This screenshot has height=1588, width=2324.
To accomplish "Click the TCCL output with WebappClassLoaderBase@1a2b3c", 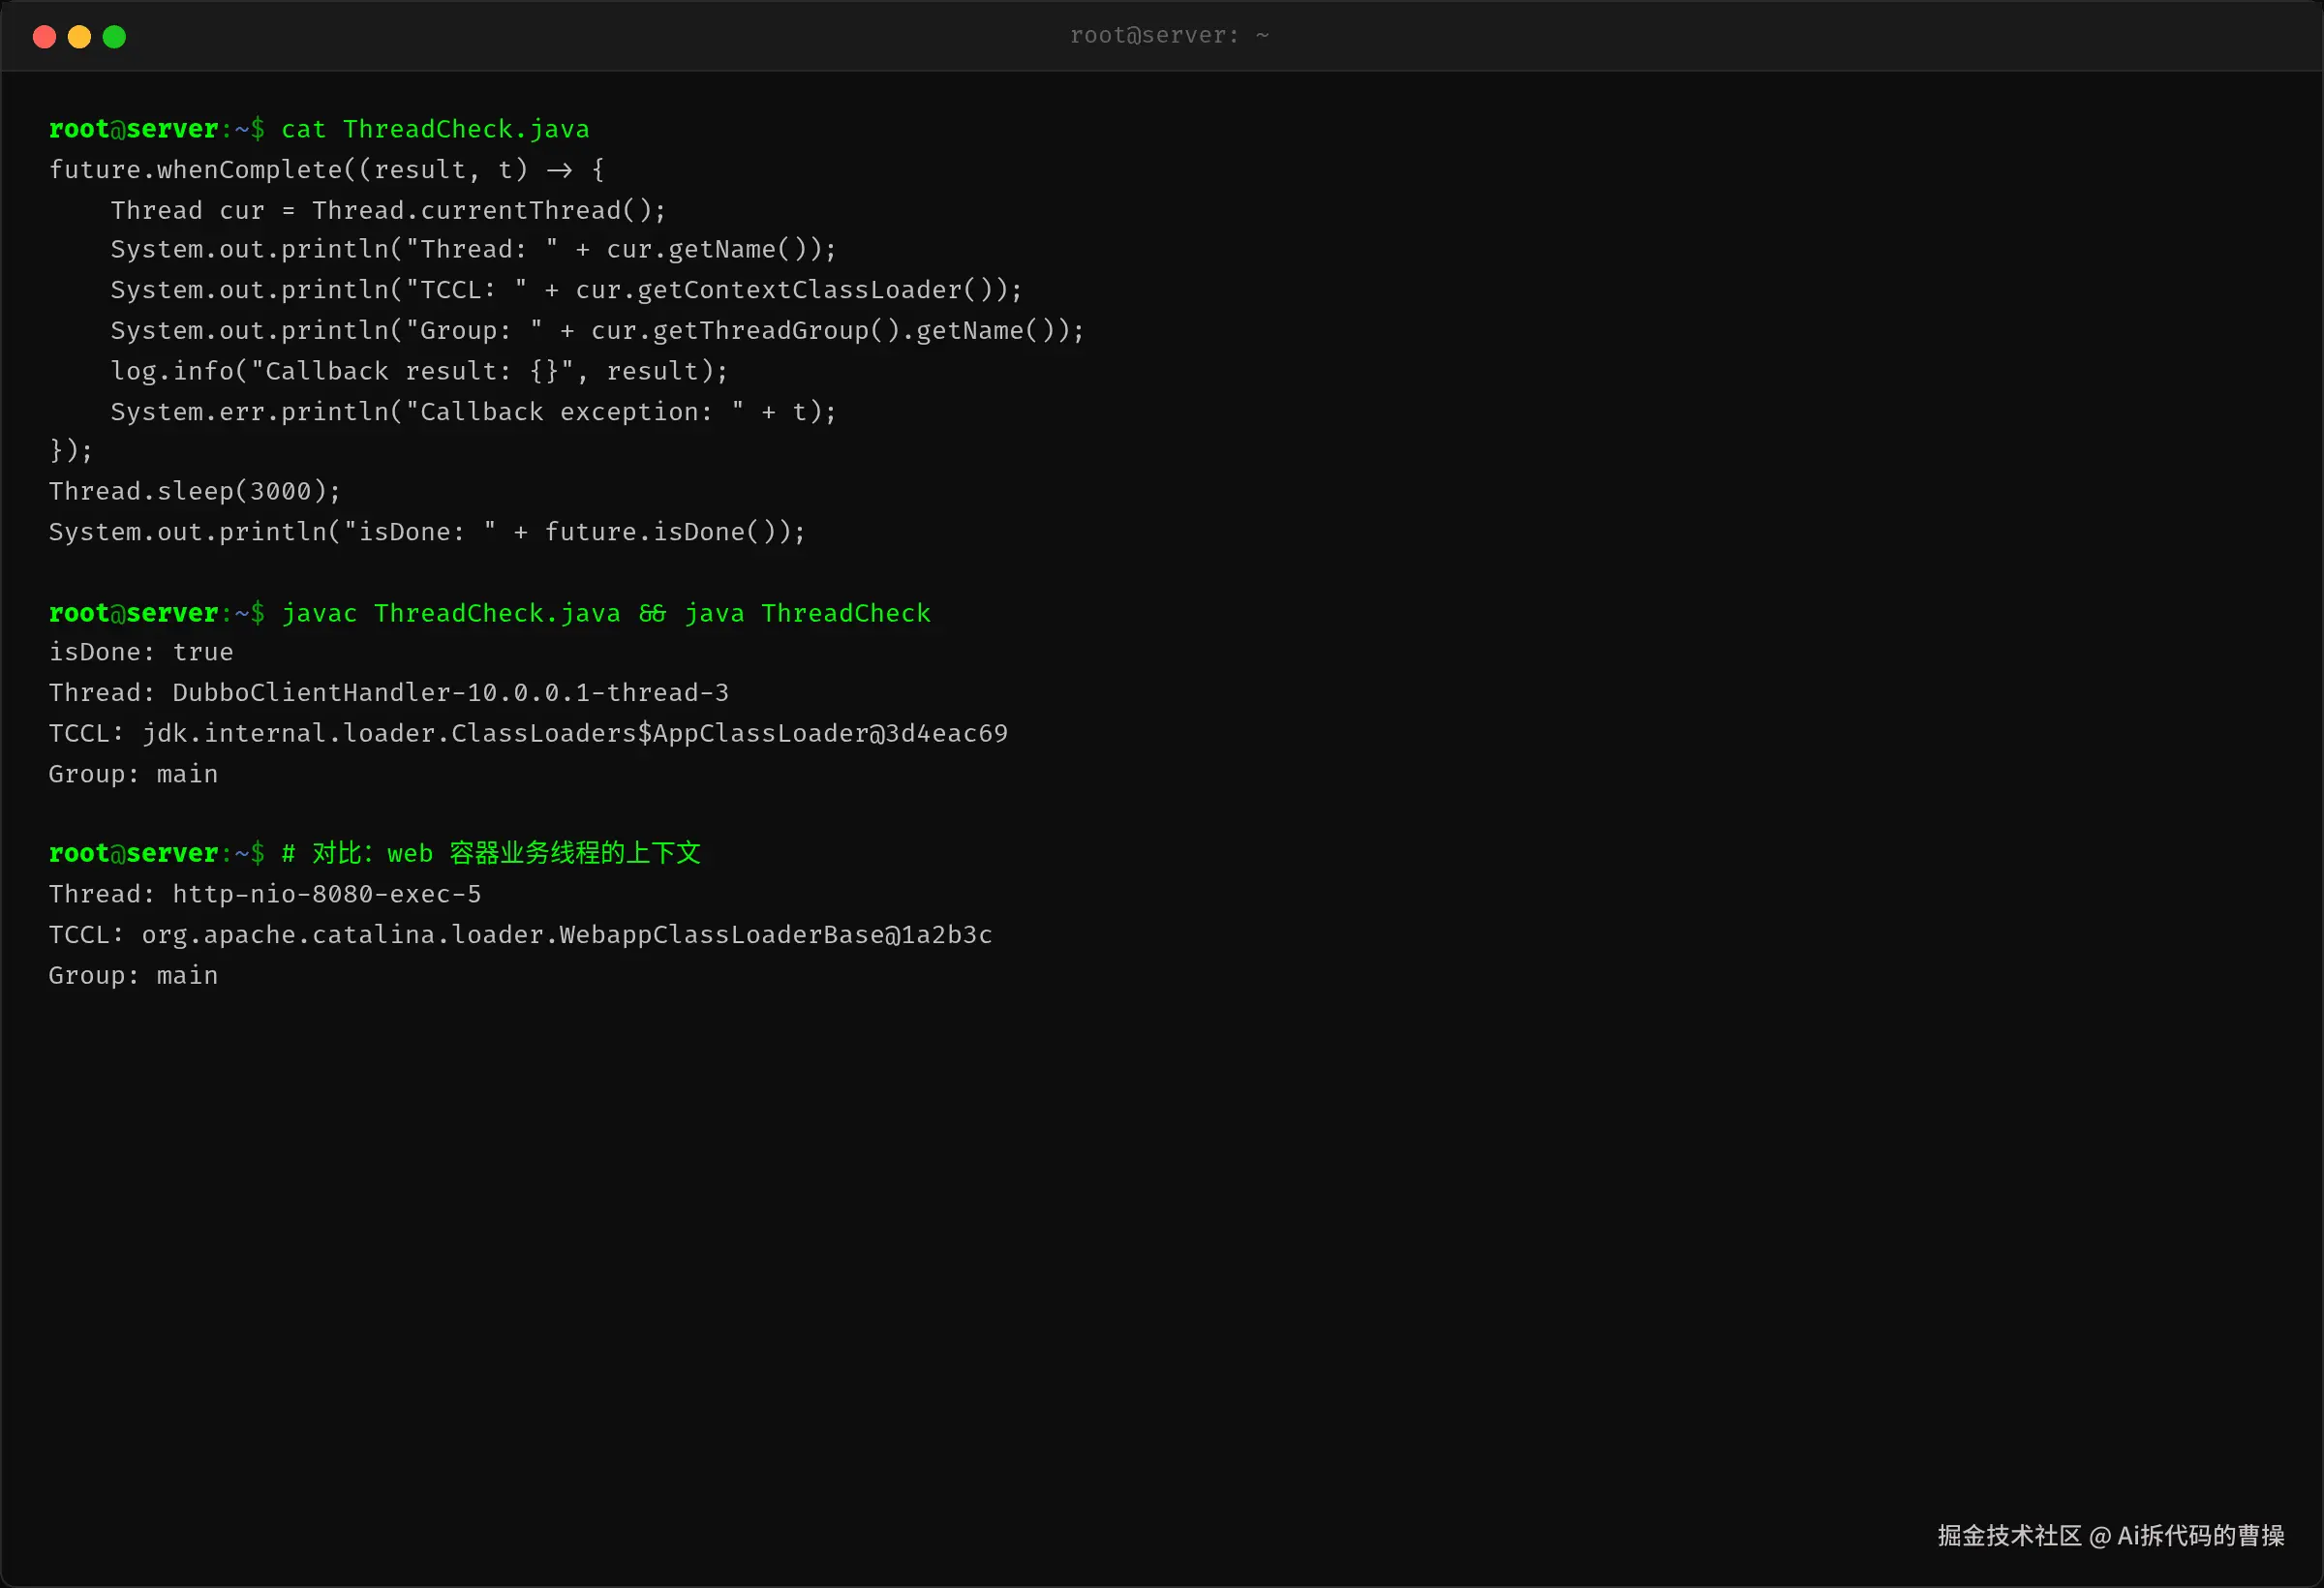I will click(x=520, y=935).
